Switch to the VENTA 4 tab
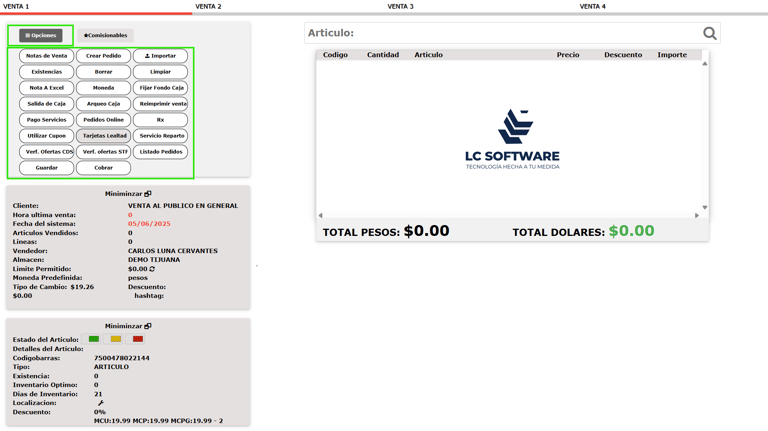 (x=592, y=6)
